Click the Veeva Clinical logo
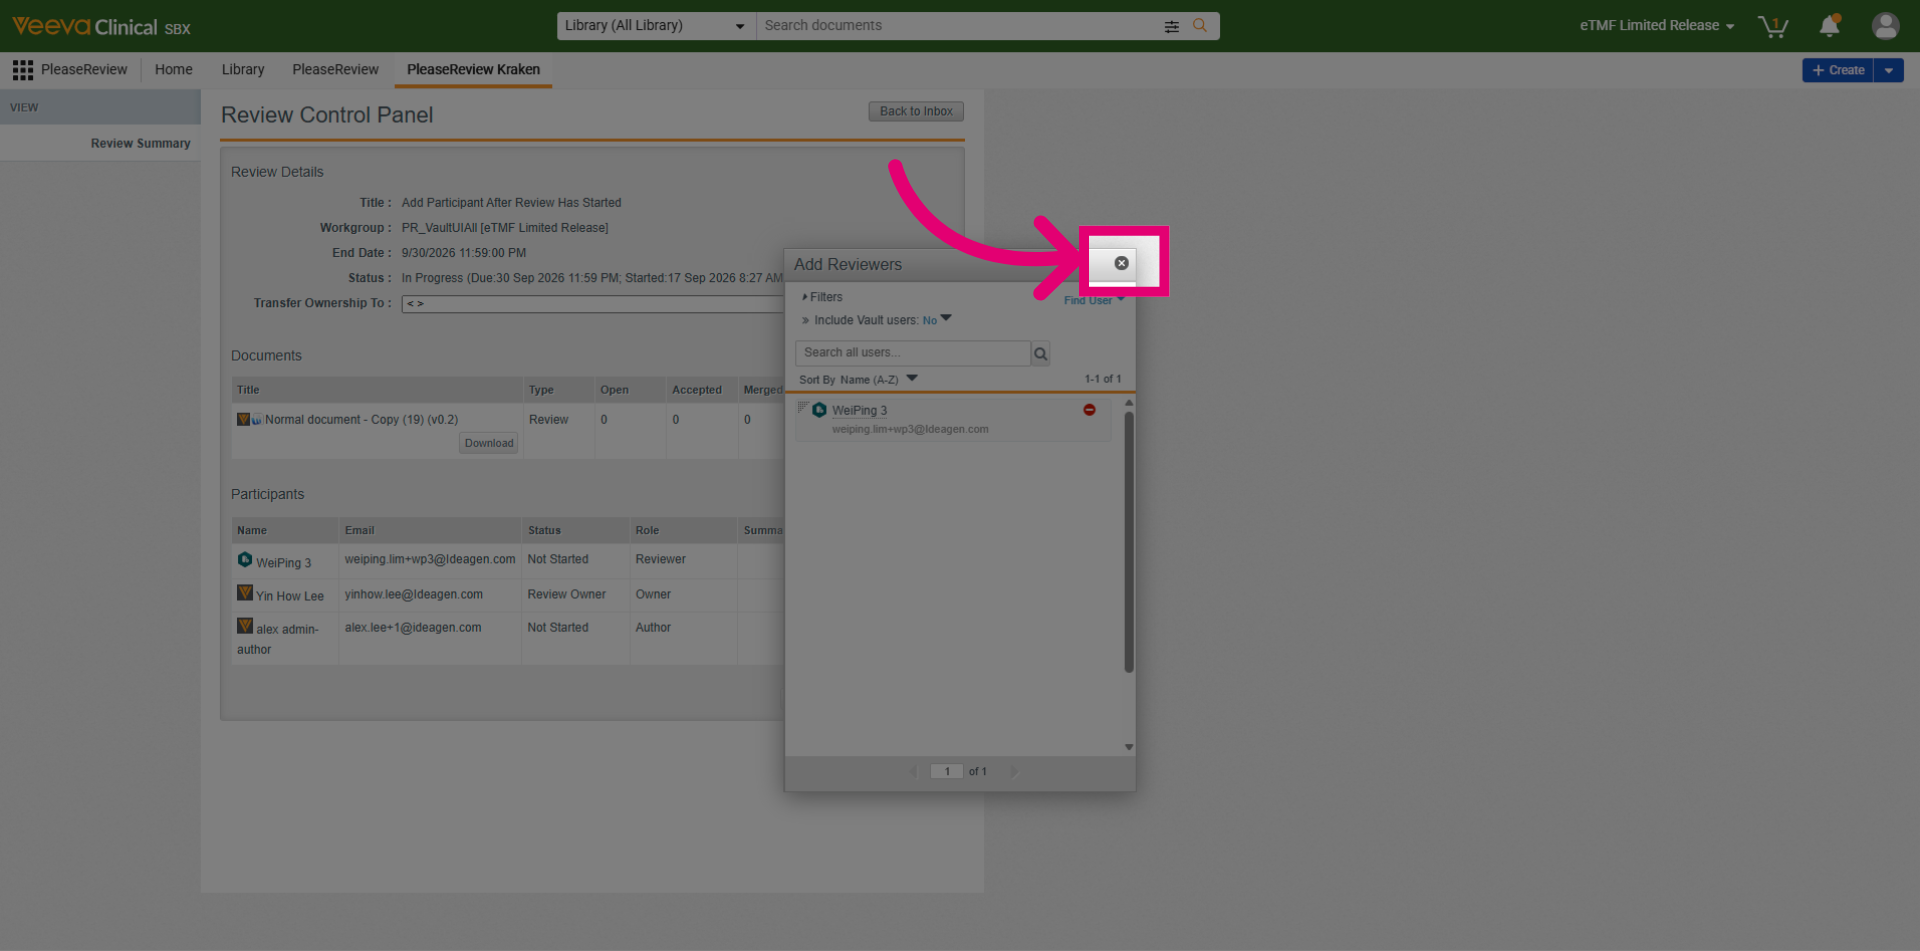The height and width of the screenshot is (951, 1920). [x=100, y=26]
